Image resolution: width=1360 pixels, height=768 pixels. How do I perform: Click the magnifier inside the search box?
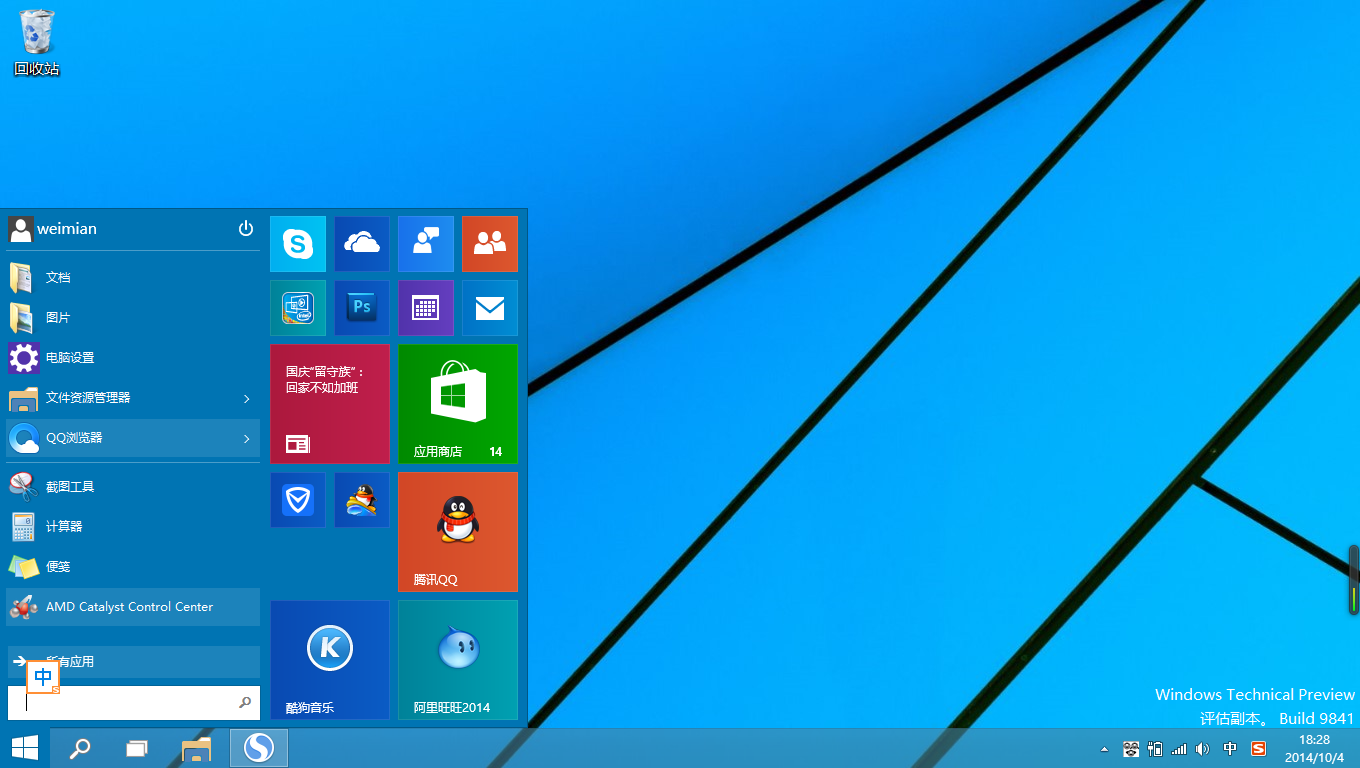(x=245, y=703)
